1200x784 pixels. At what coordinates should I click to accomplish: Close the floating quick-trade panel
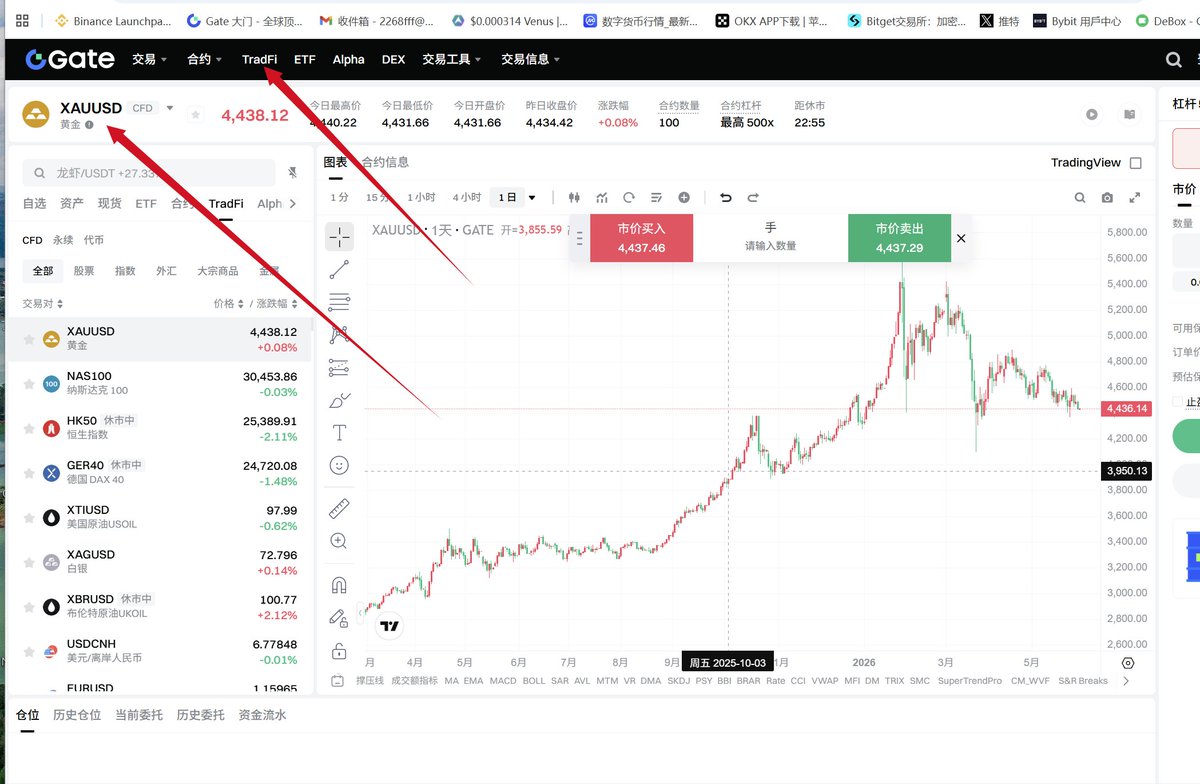click(961, 238)
